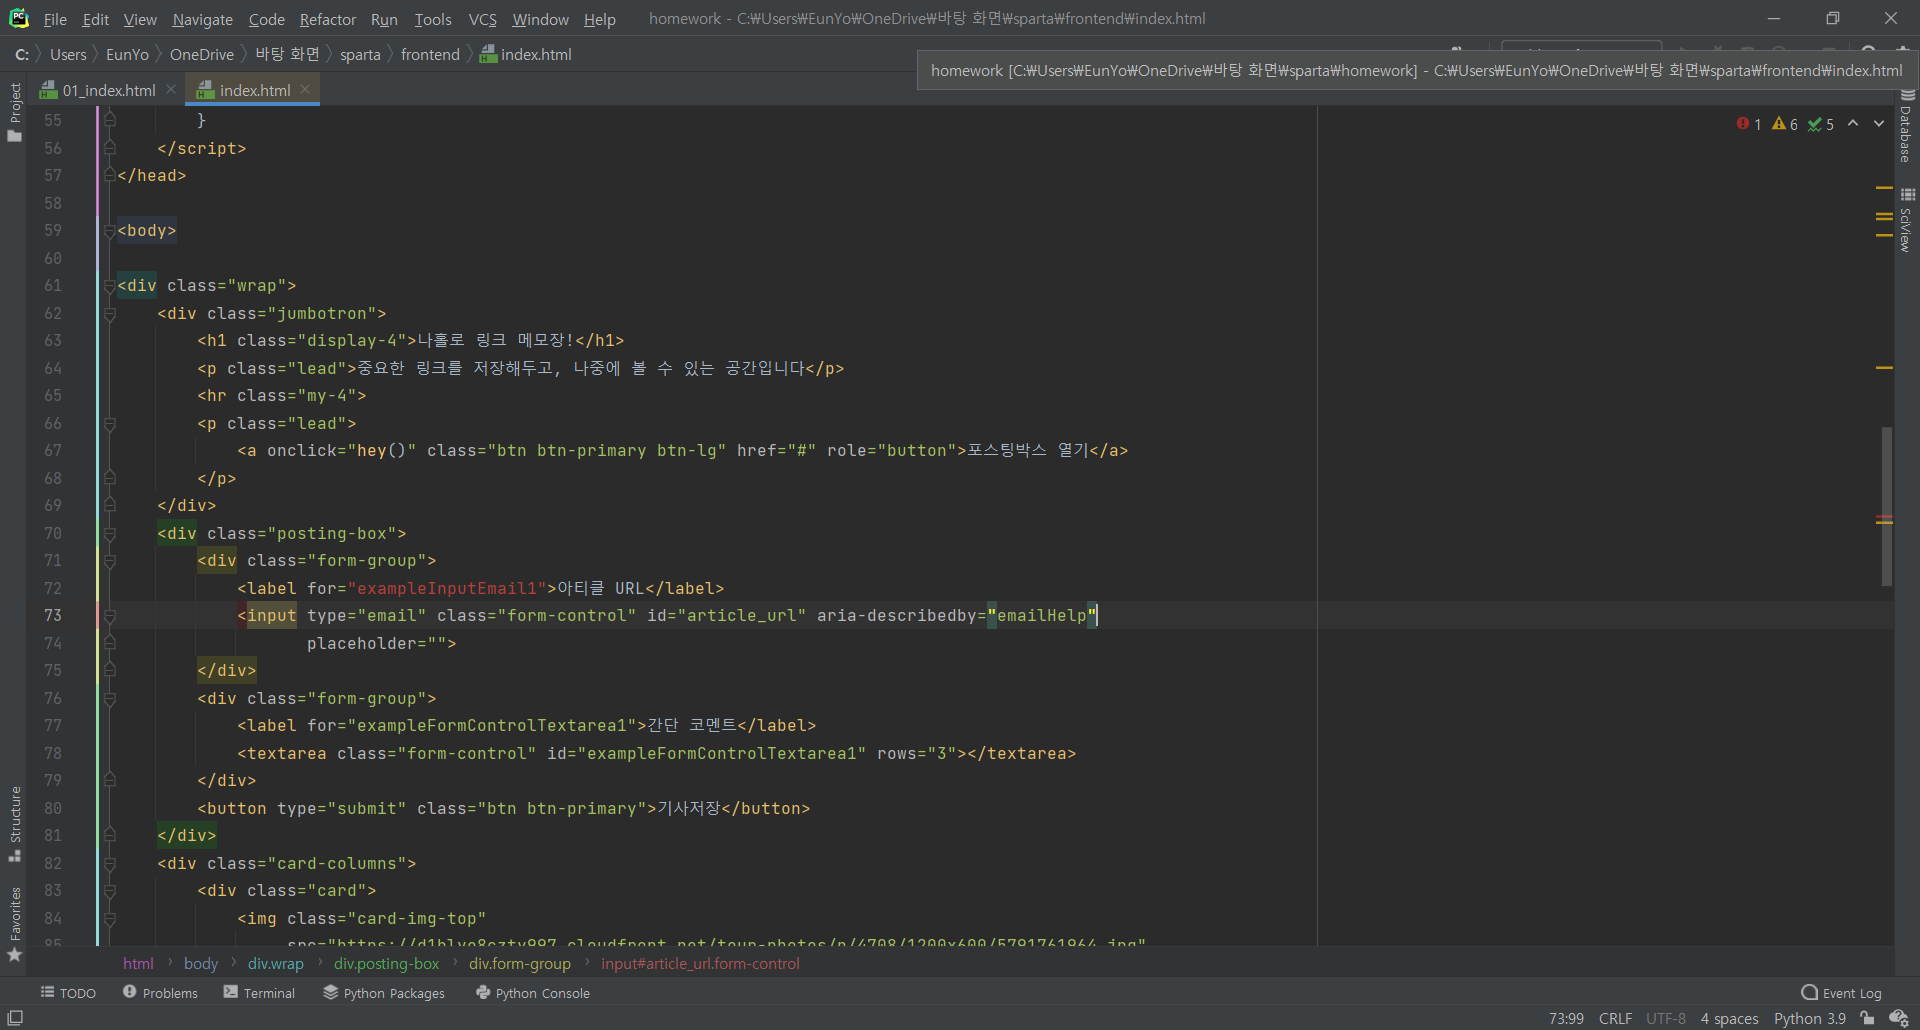Click the editor vertical scrollbar thumb
Screen dimensions: 1920x1030
click(1886, 506)
